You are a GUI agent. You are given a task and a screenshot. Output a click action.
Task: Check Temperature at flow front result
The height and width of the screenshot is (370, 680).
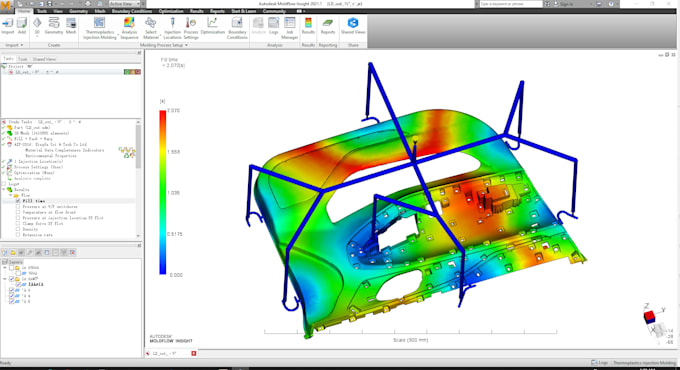point(18,212)
